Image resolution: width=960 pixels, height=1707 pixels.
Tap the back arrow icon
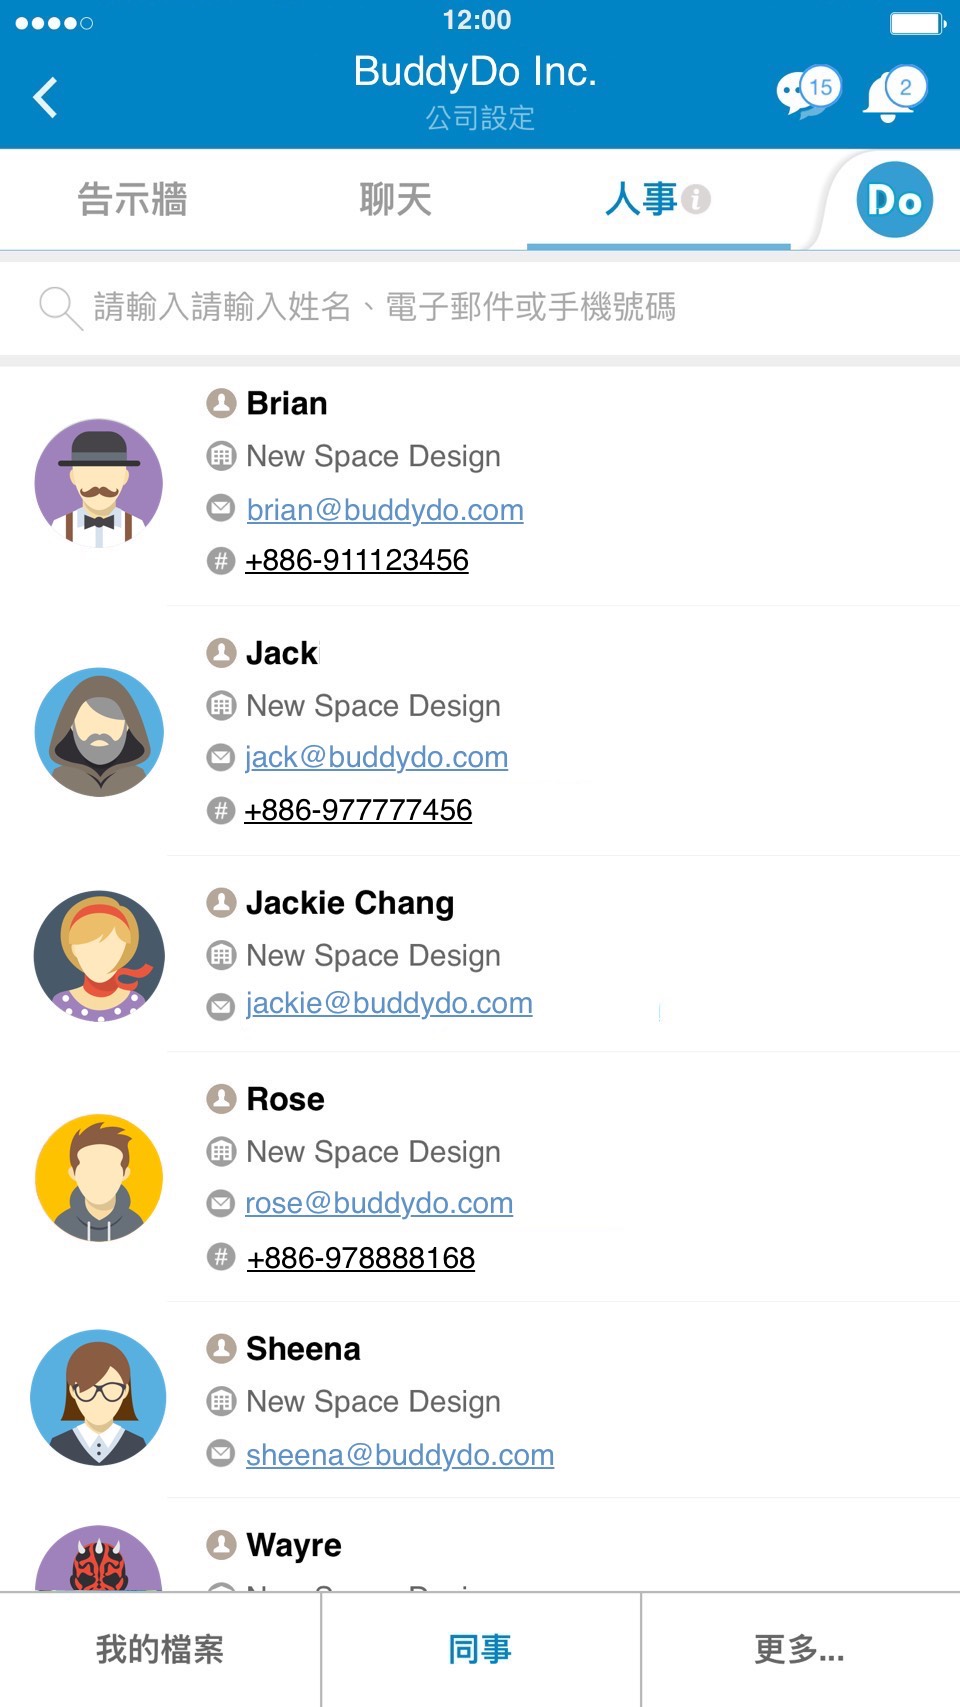click(x=46, y=98)
